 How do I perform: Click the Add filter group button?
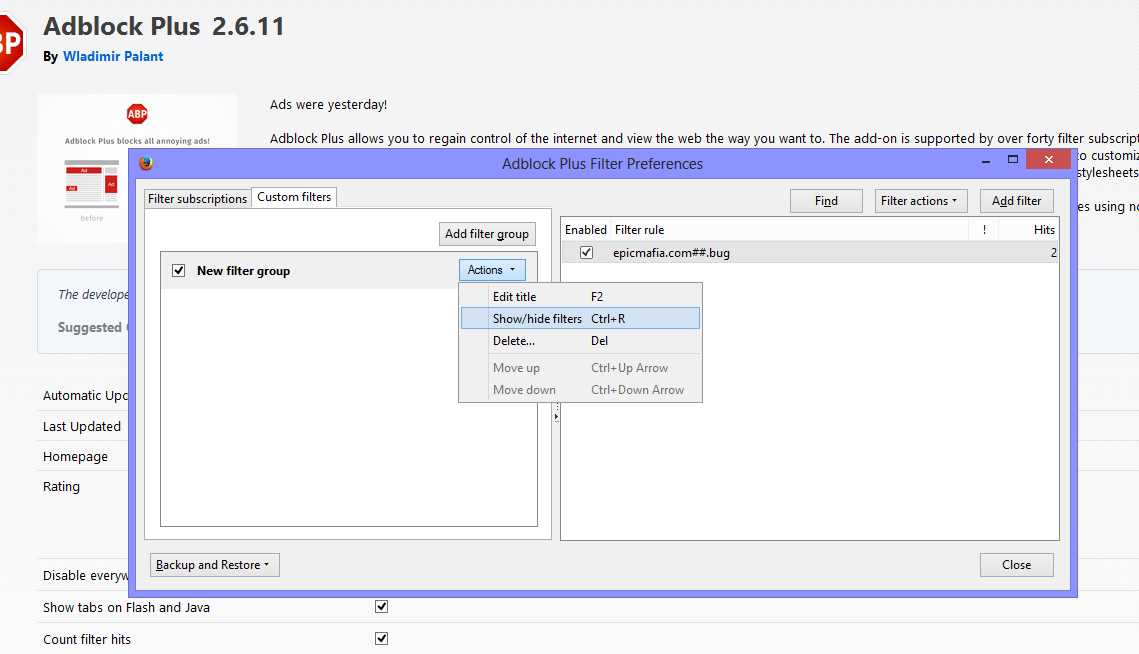click(487, 234)
